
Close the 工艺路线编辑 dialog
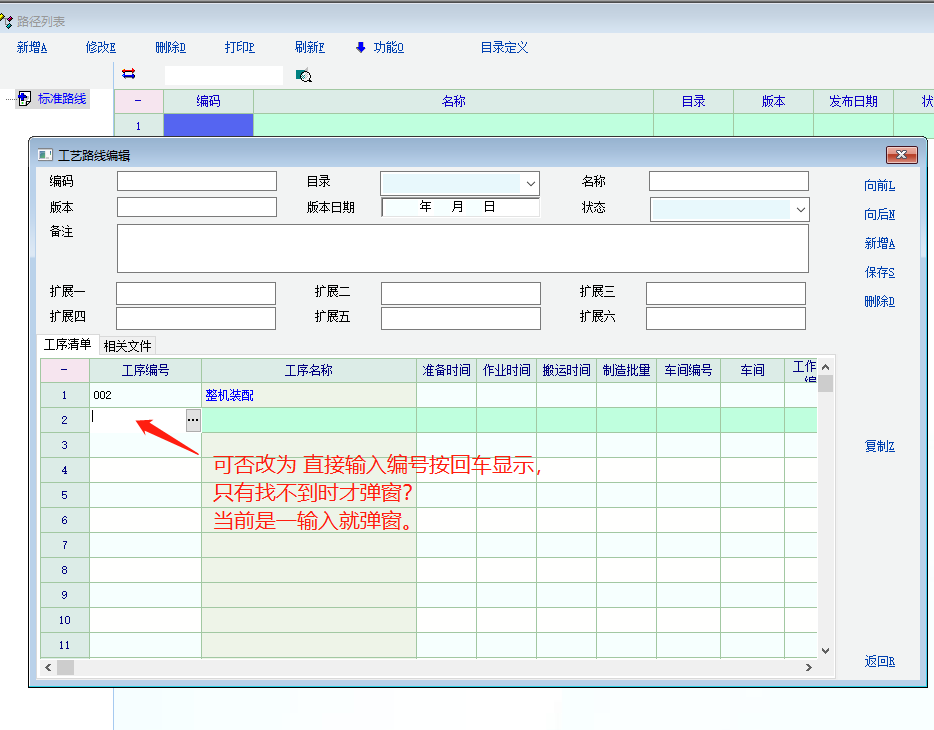901,155
